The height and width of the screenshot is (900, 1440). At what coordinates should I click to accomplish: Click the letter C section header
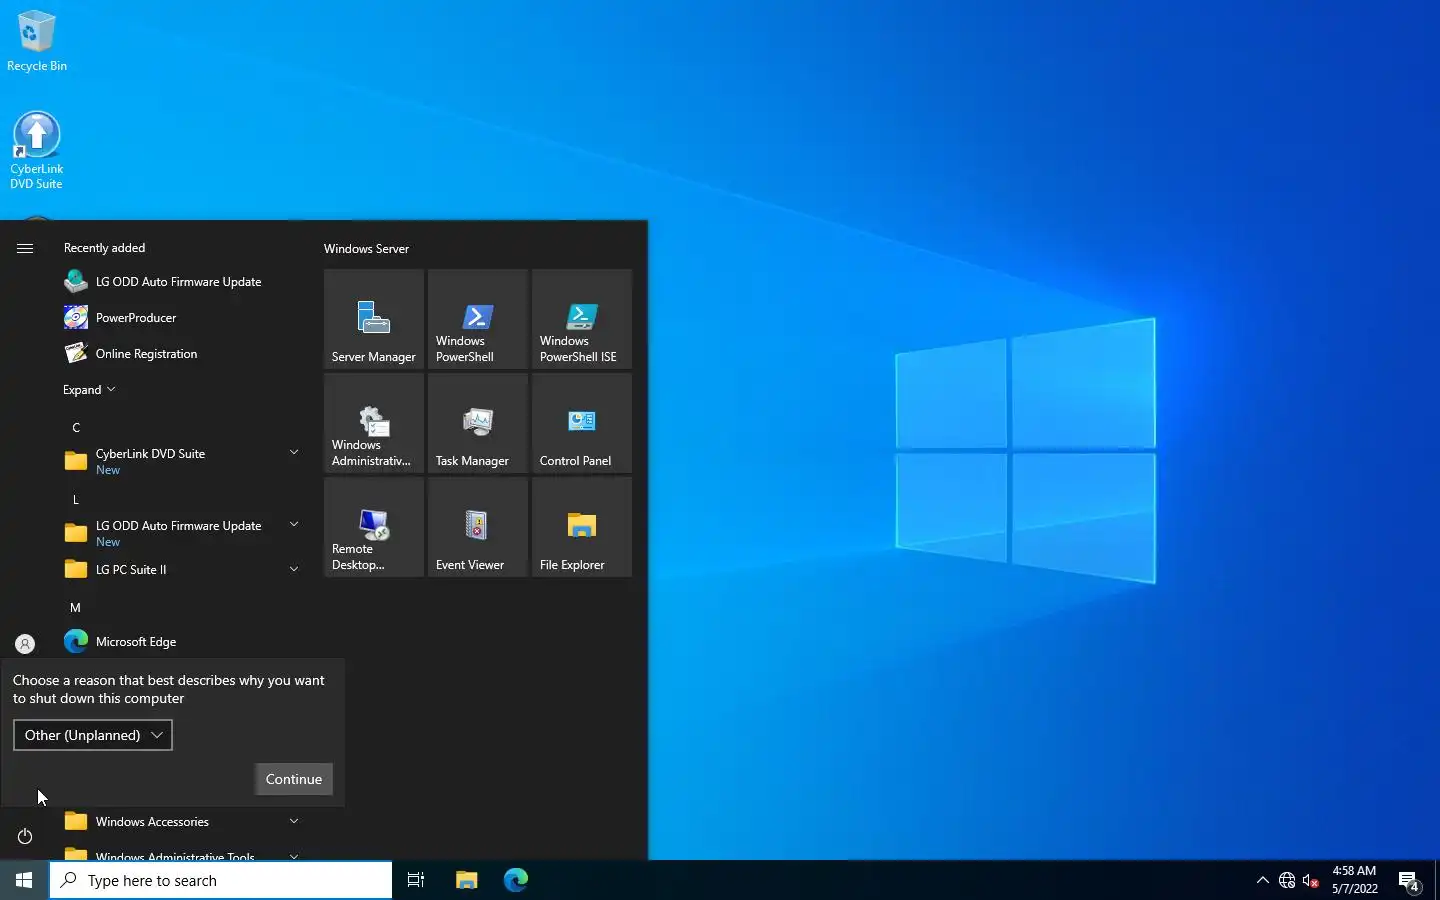76,428
